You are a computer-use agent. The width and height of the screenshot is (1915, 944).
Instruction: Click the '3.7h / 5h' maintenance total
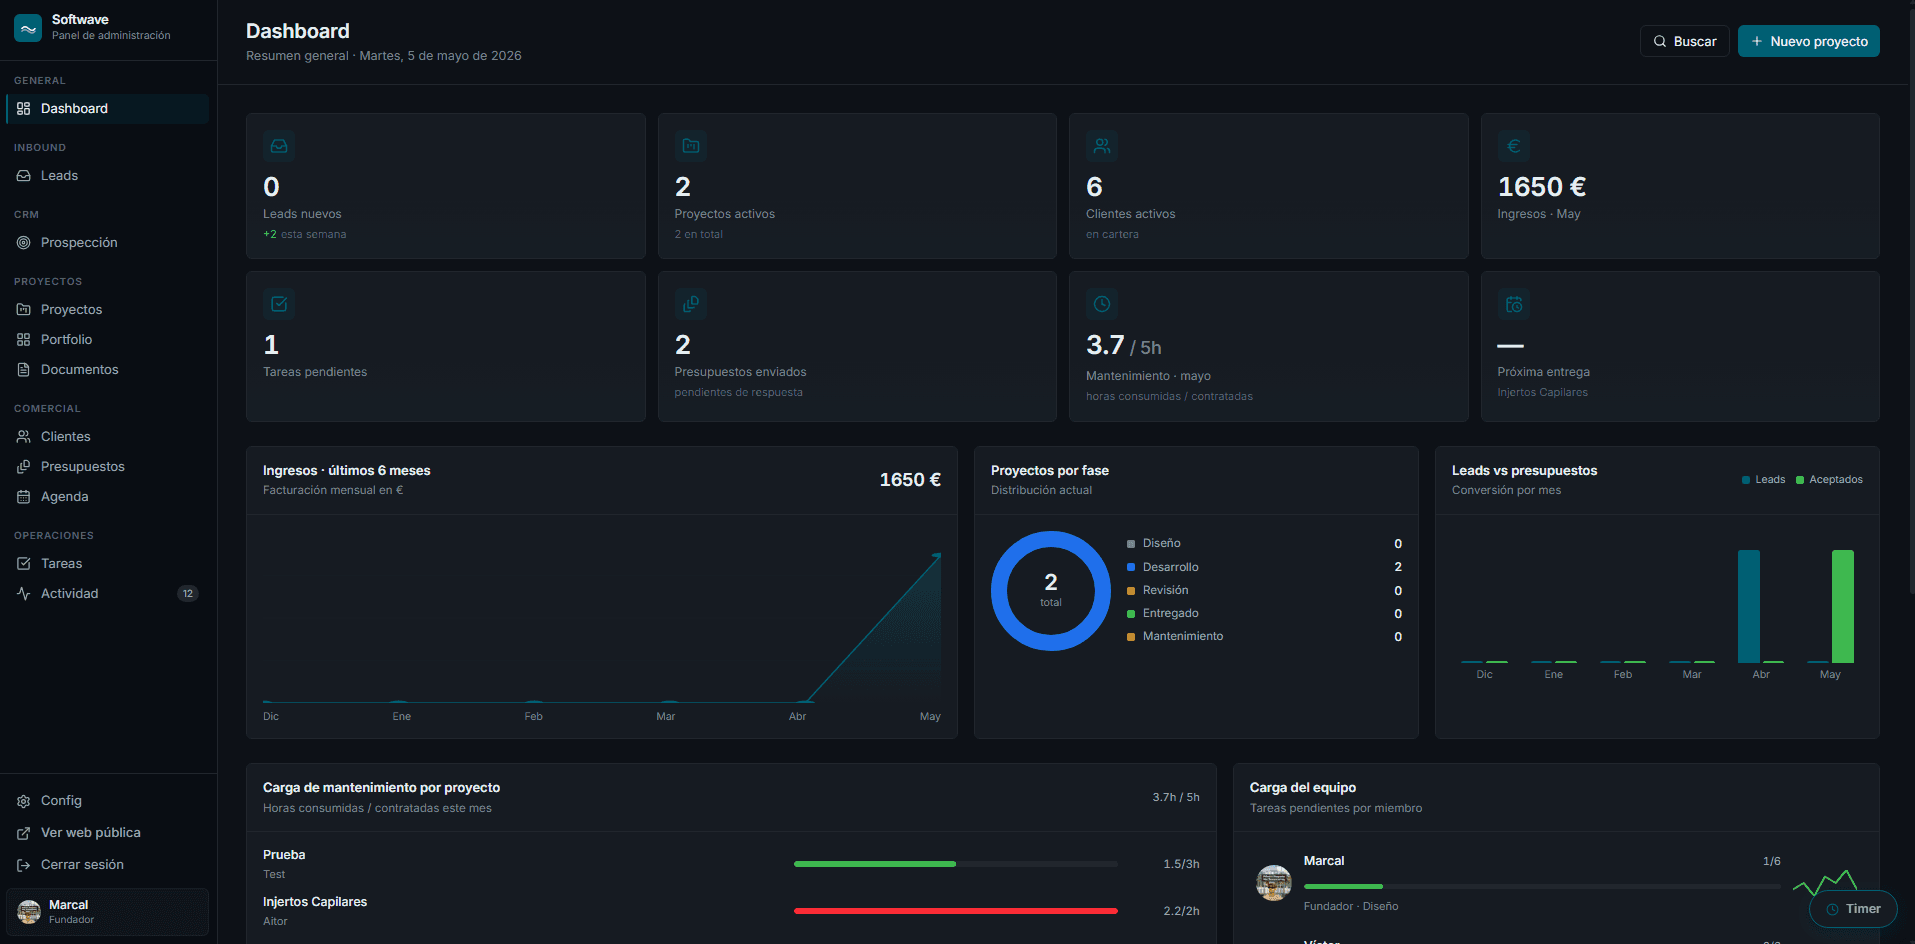[x=1176, y=798]
